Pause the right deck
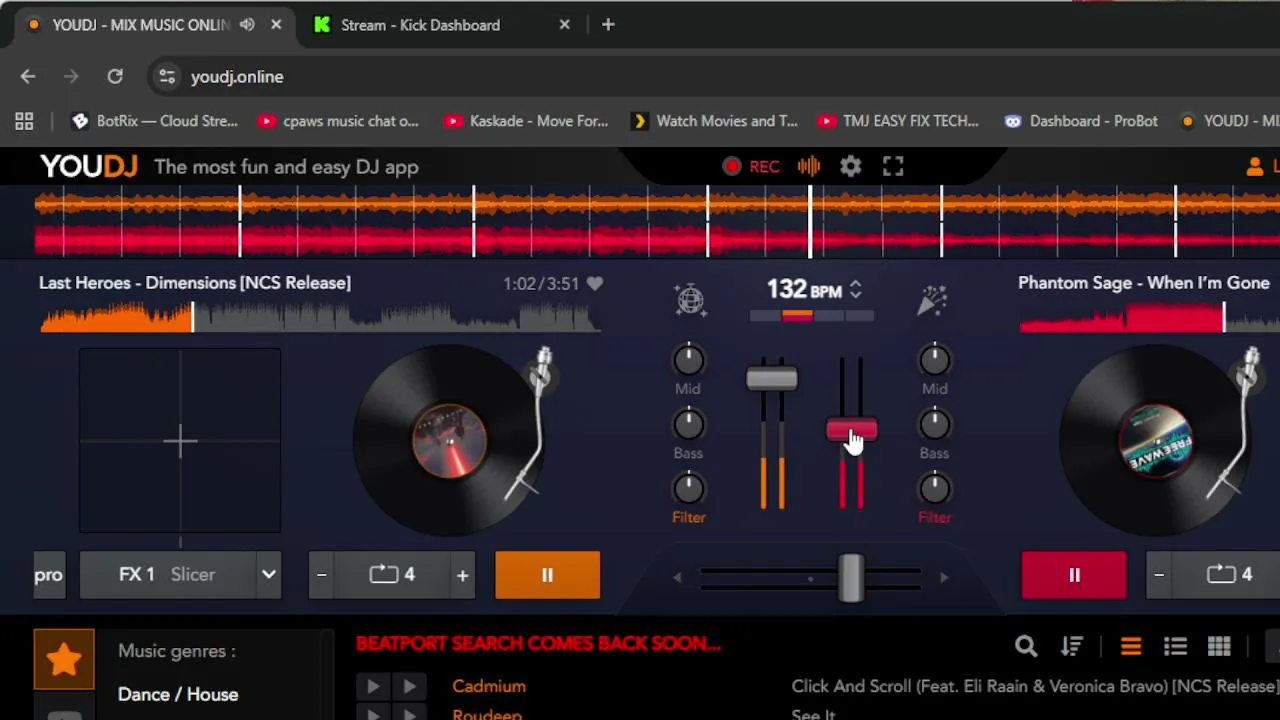 tap(1074, 575)
